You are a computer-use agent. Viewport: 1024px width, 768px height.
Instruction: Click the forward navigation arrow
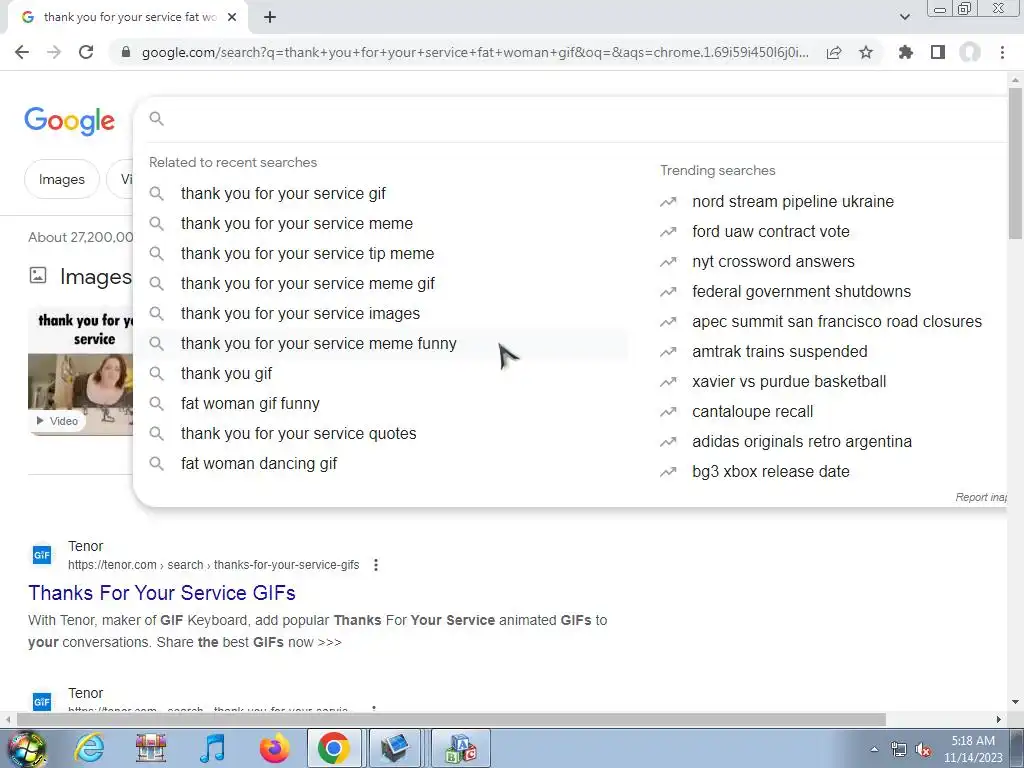[54, 52]
